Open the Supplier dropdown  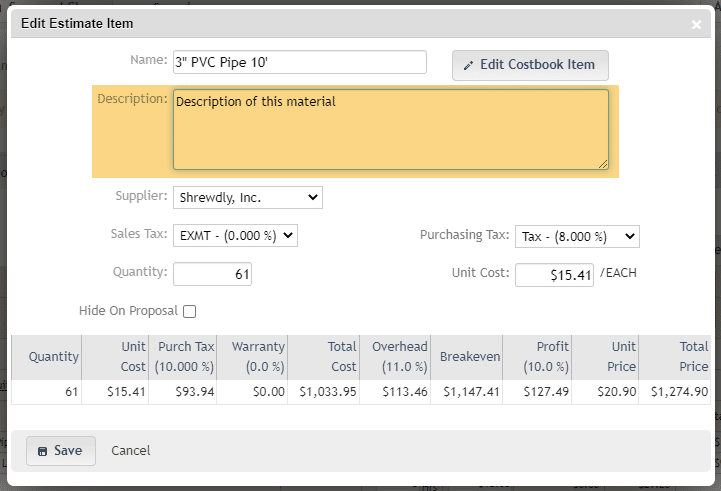click(x=247, y=198)
